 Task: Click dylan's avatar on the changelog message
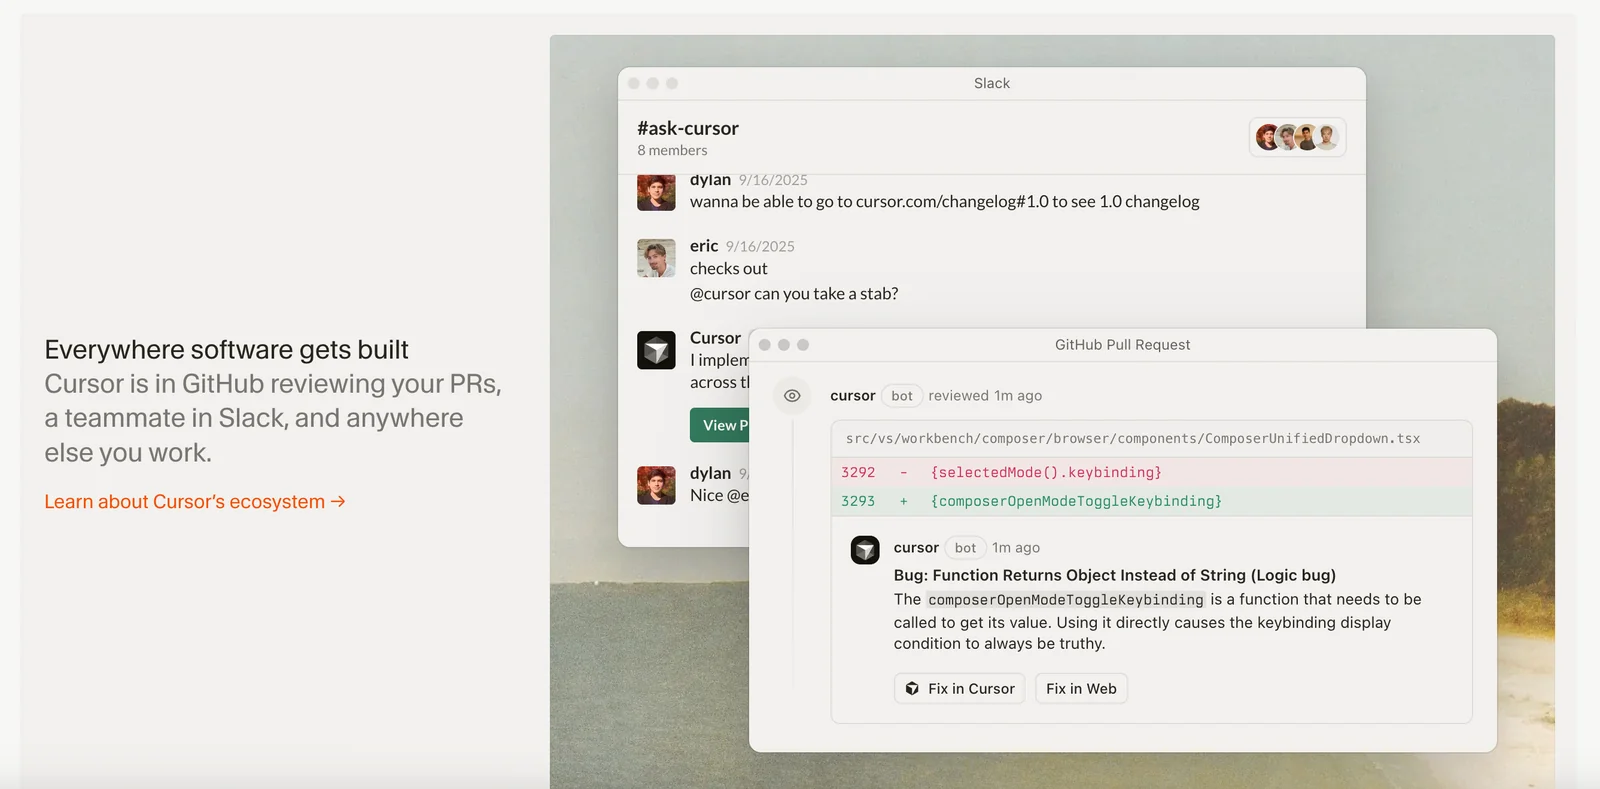pyautogui.click(x=656, y=192)
